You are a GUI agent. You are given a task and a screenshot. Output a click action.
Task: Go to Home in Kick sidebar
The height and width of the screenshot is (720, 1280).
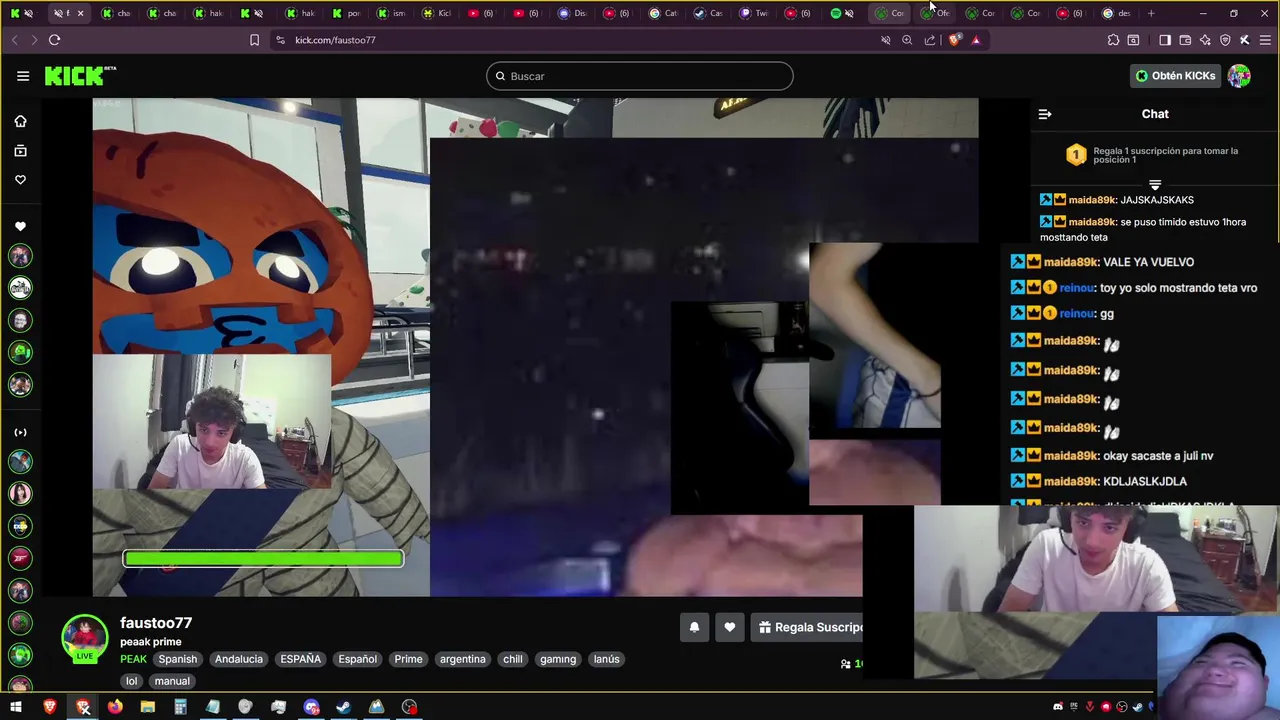(x=20, y=121)
